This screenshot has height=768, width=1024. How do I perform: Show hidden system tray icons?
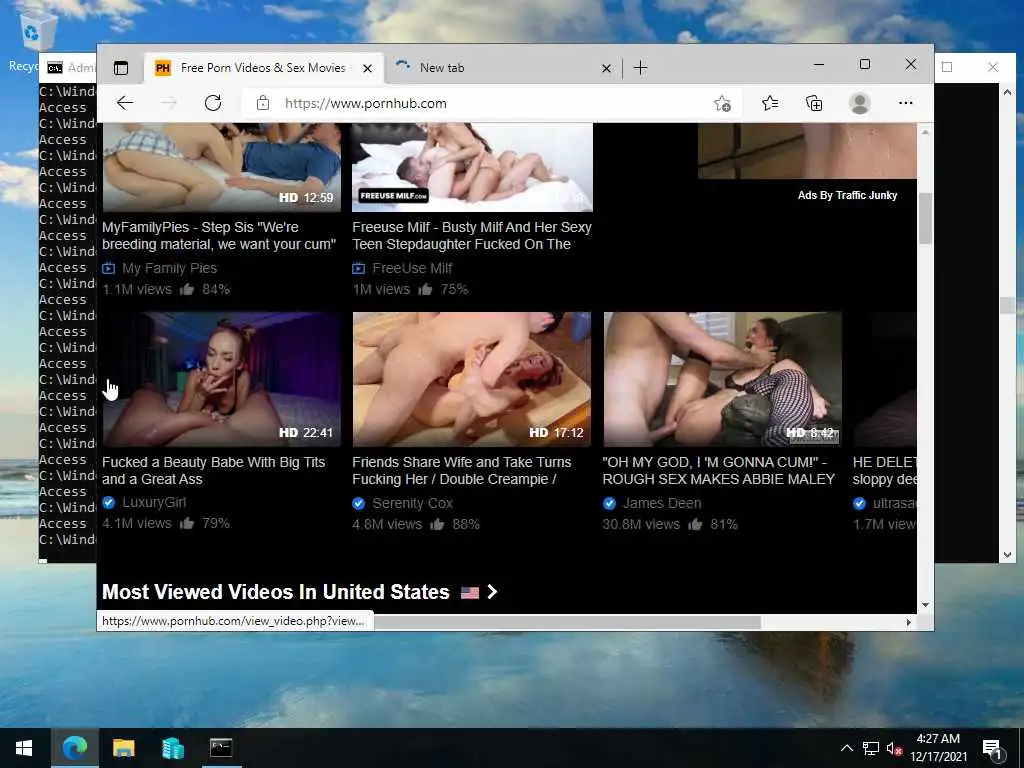pos(846,748)
